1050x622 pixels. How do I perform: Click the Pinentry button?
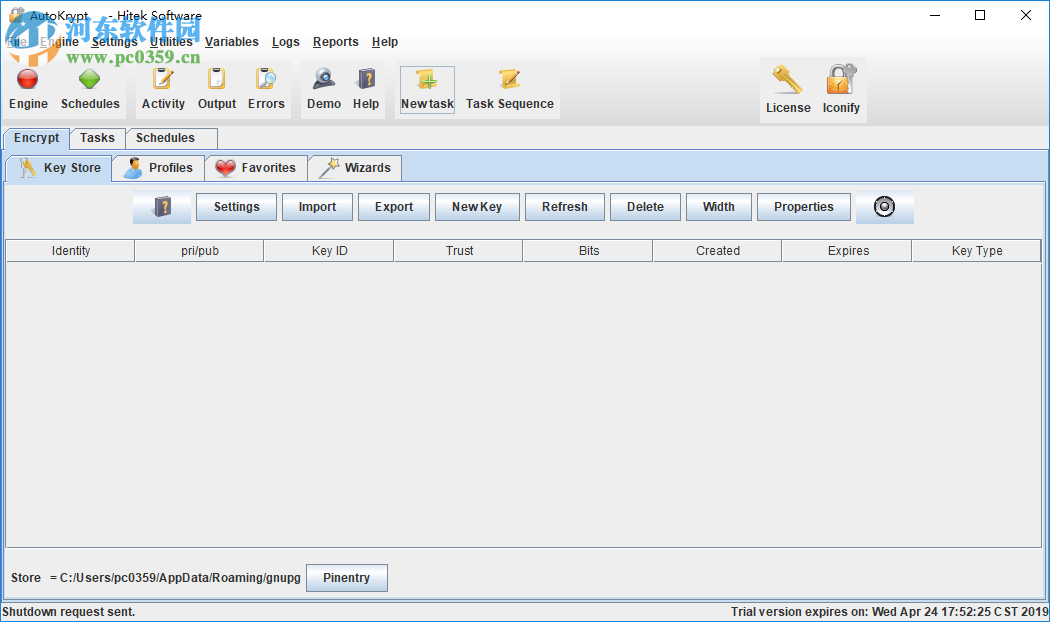[346, 578]
